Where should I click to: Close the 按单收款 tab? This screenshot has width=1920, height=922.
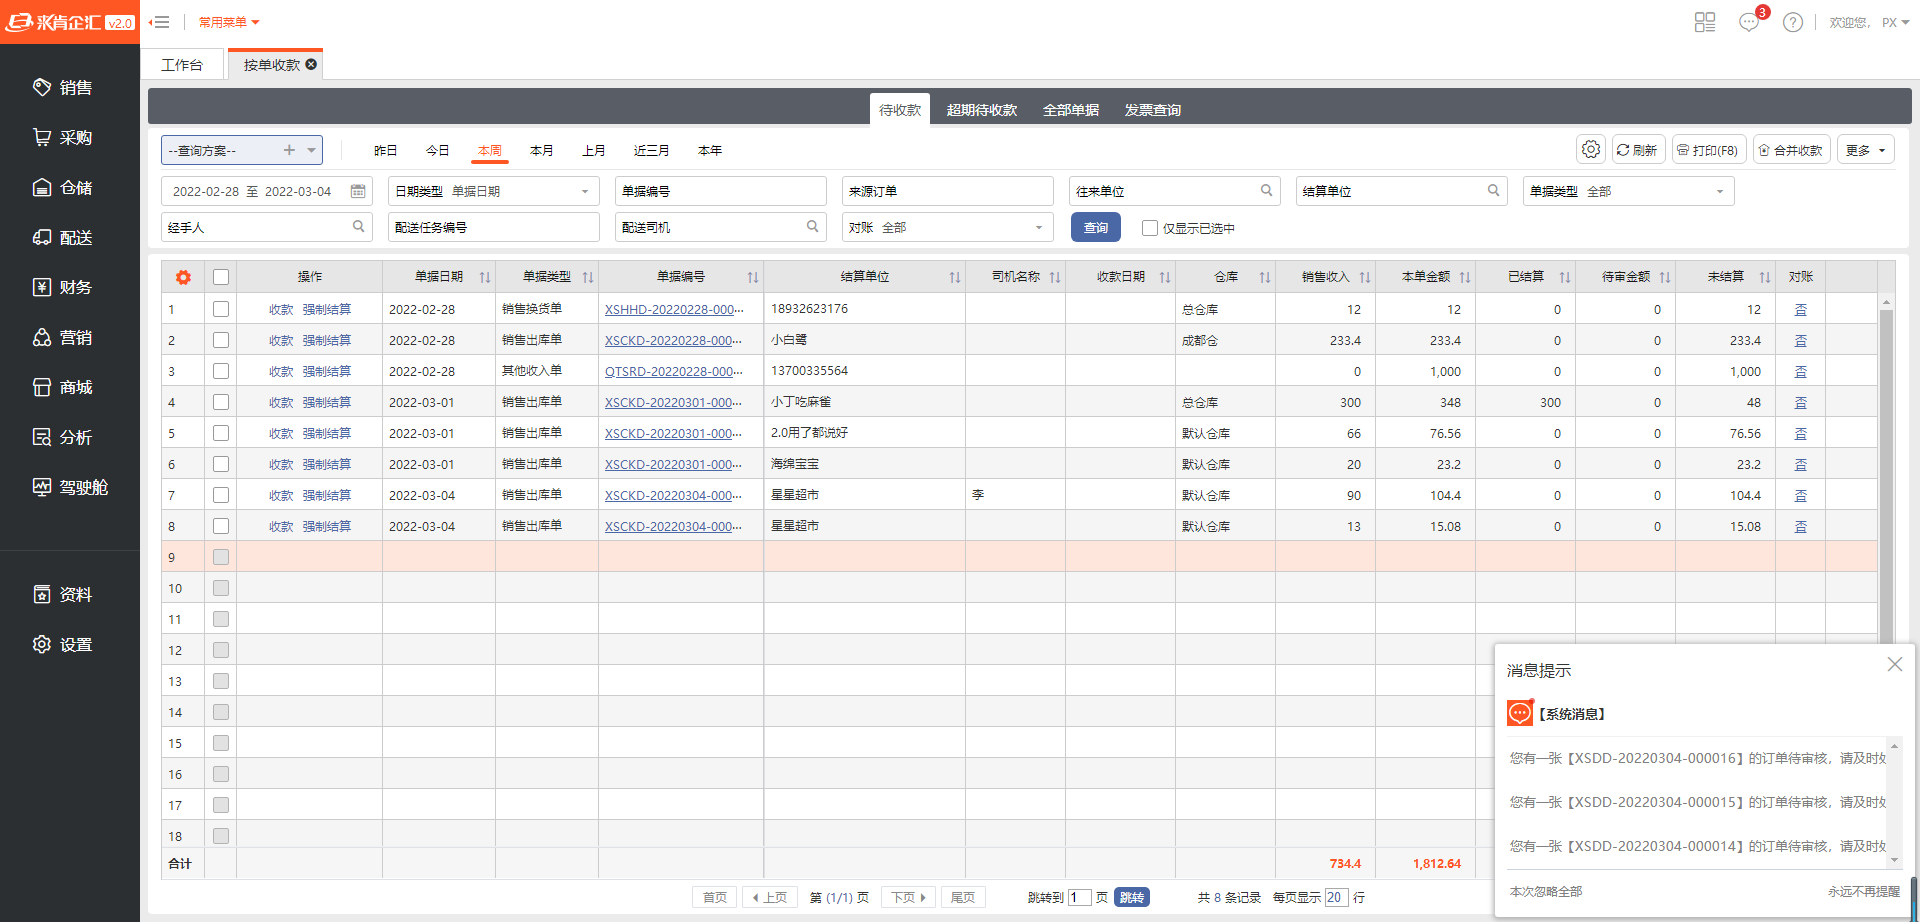(311, 64)
